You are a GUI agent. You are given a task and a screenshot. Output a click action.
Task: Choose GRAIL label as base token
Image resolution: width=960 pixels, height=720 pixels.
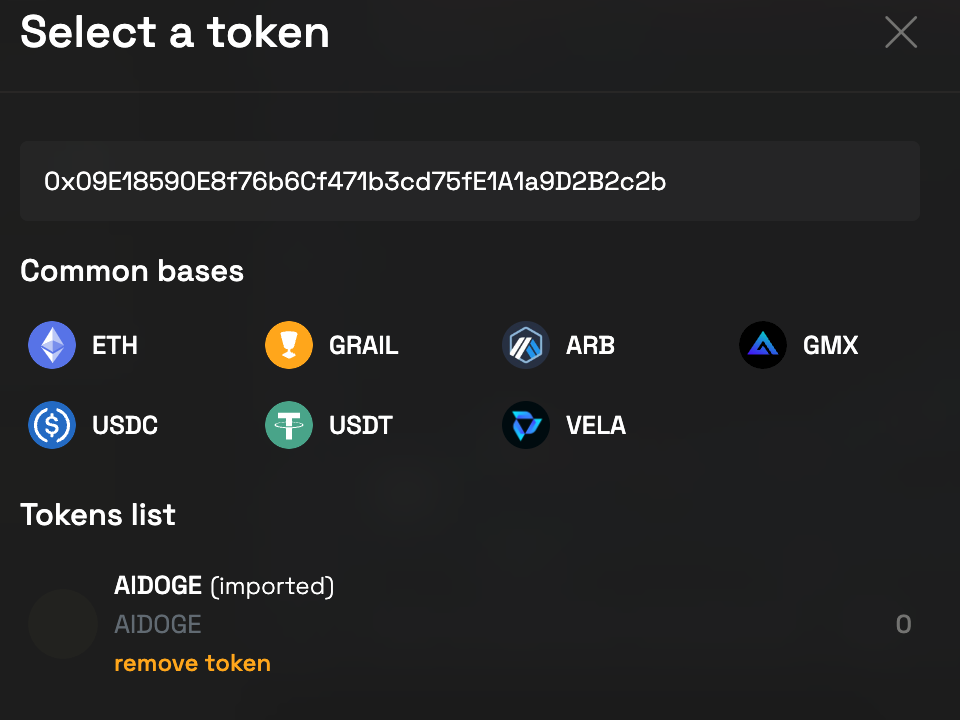[x=364, y=345]
